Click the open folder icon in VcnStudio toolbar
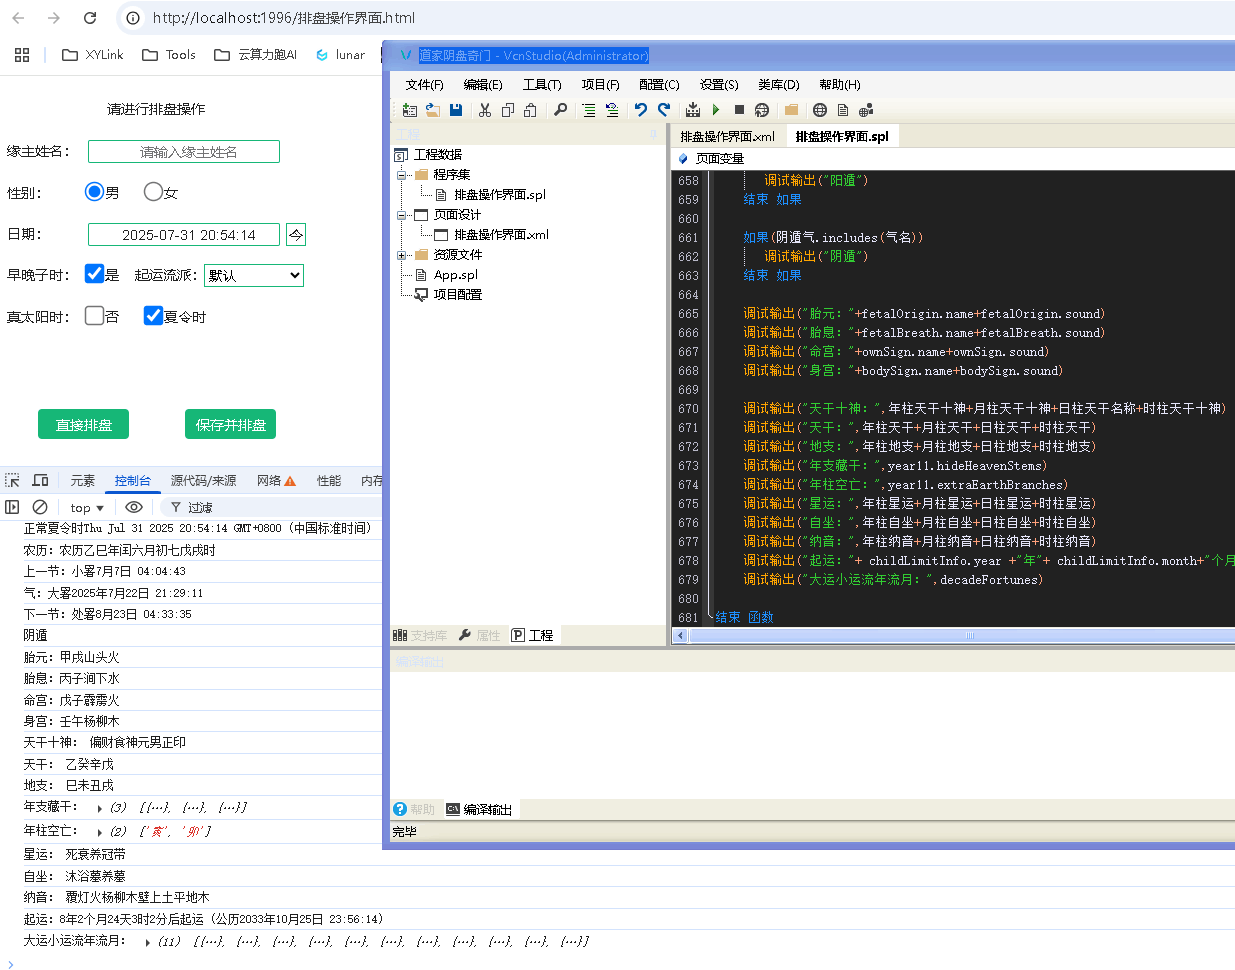The image size is (1235, 970). [433, 110]
